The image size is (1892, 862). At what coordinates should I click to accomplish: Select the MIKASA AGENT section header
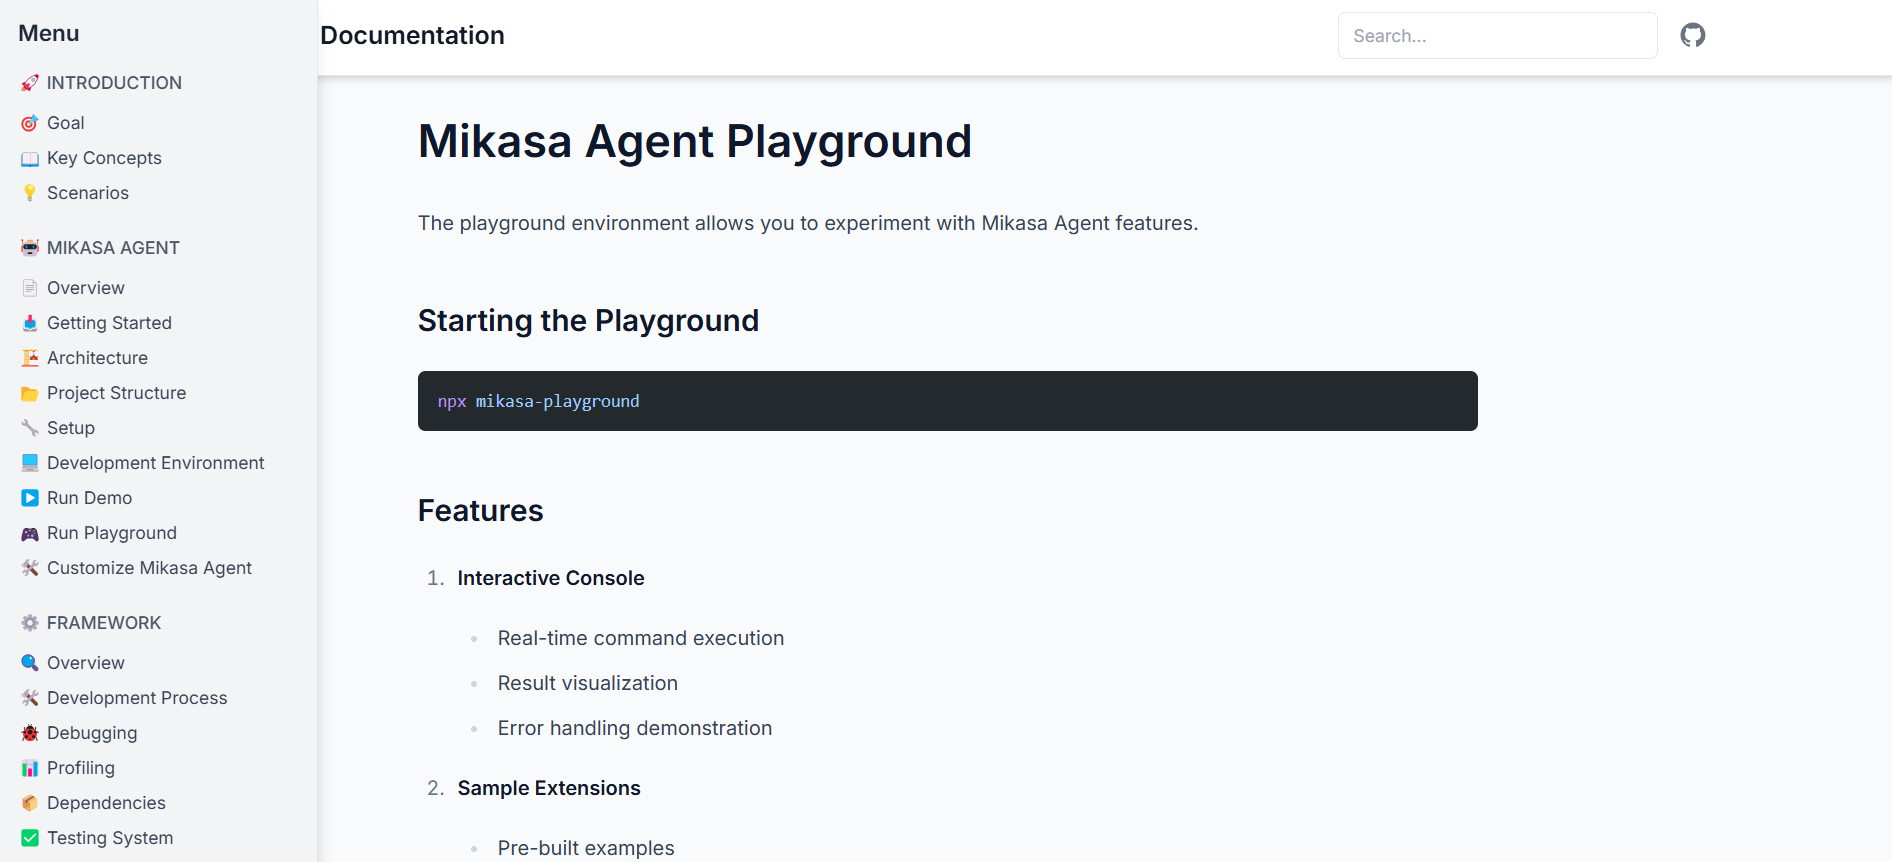coord(113,248)
